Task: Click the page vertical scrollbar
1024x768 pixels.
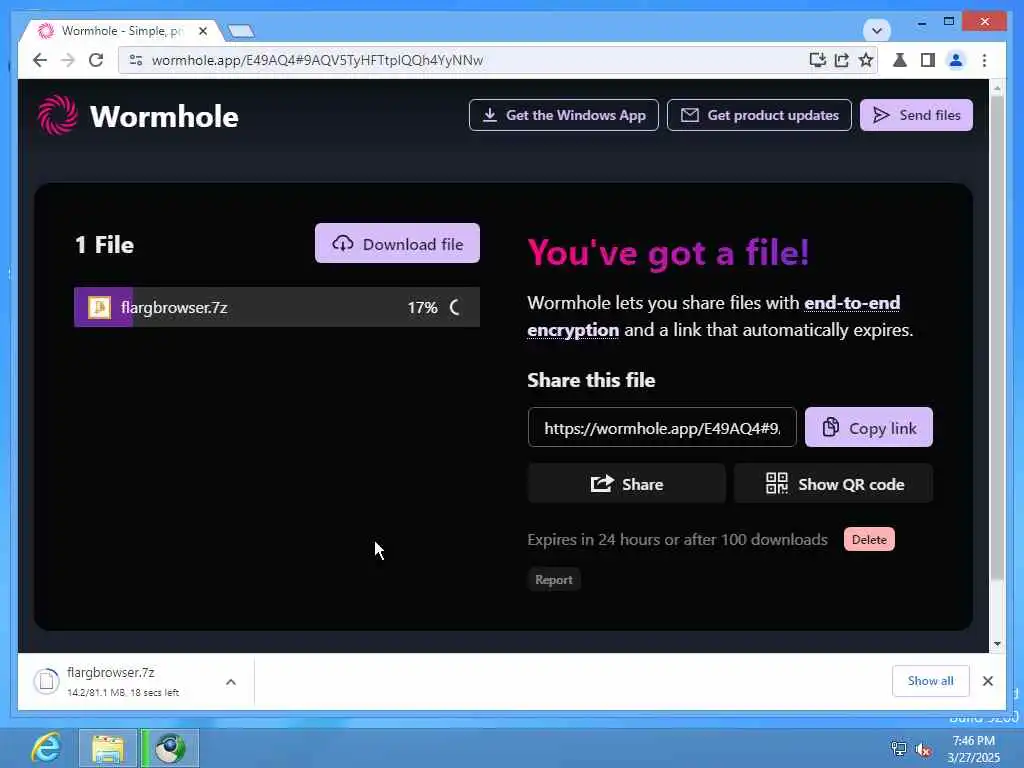Action: pyautogui.click(x=997, y=337)
